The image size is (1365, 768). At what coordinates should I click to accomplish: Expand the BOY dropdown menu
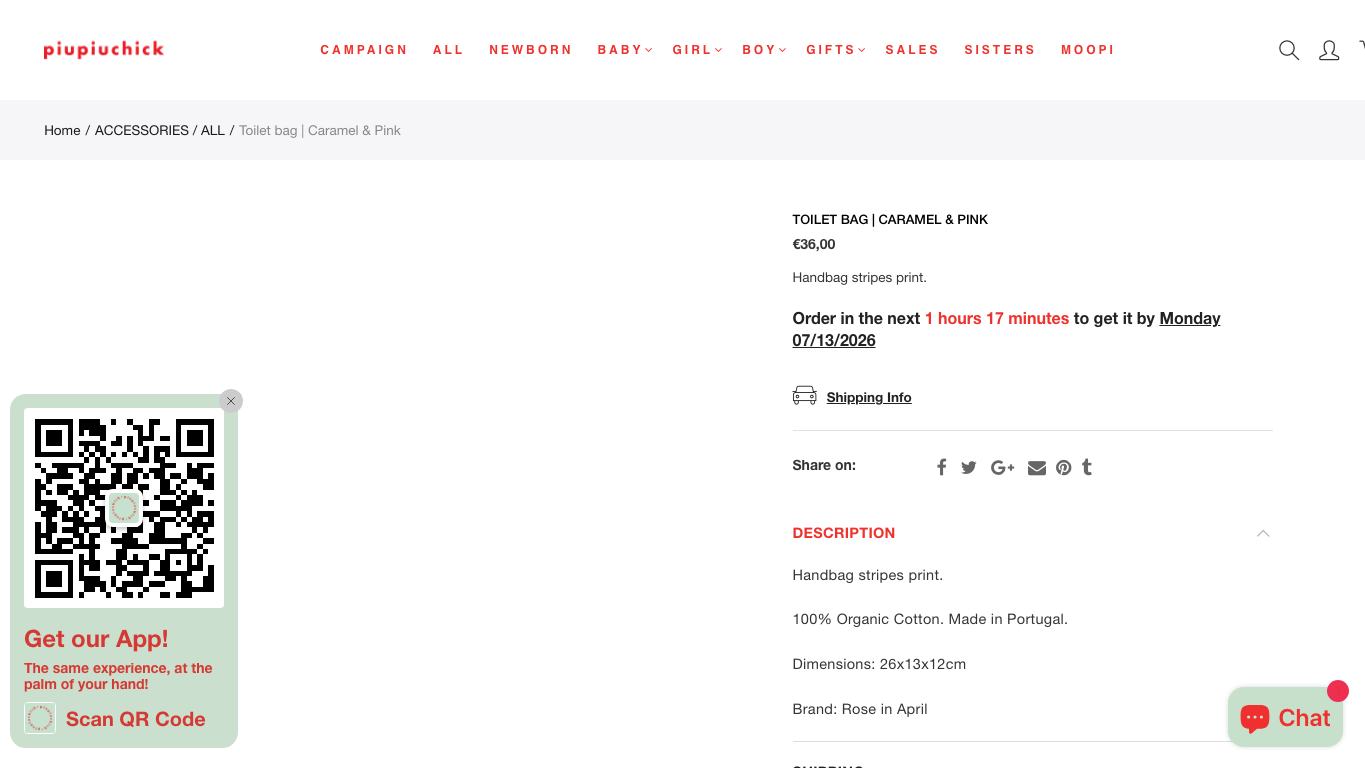764,50
